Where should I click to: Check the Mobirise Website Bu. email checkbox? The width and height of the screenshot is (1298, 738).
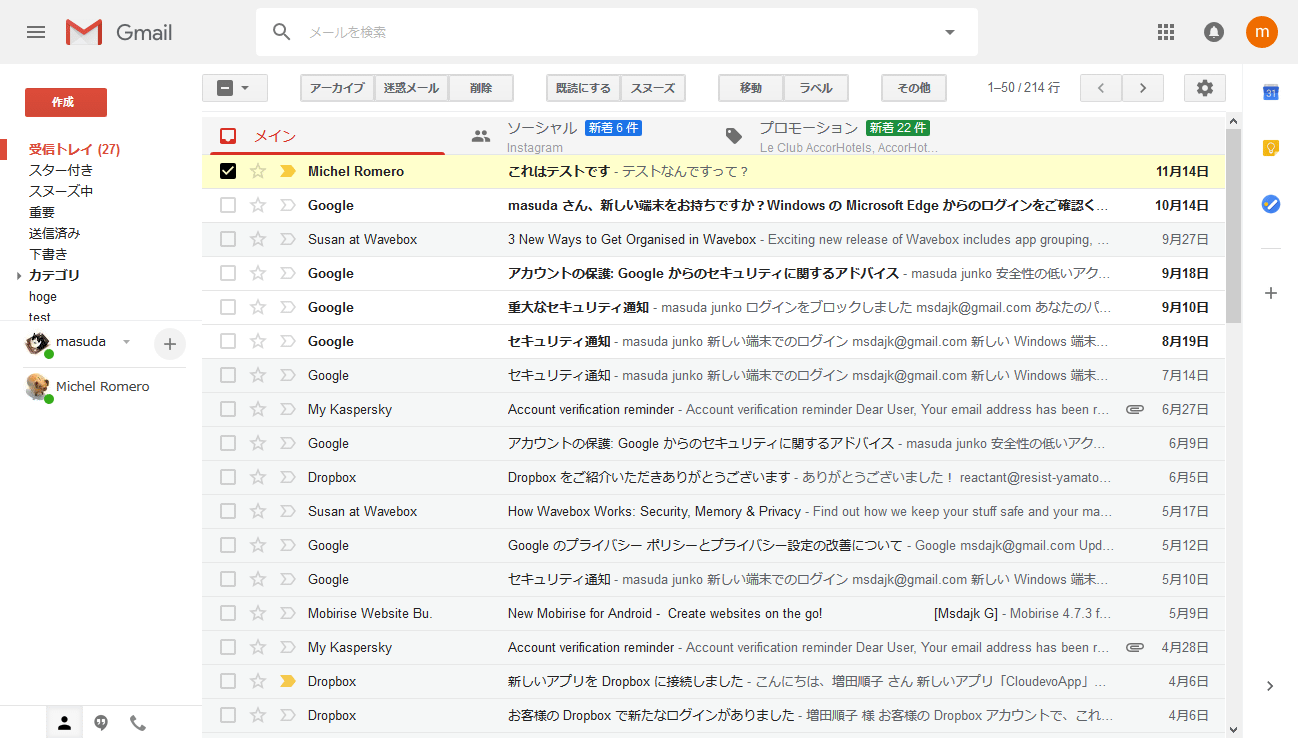pyautogui.click(x=228, y=613)
